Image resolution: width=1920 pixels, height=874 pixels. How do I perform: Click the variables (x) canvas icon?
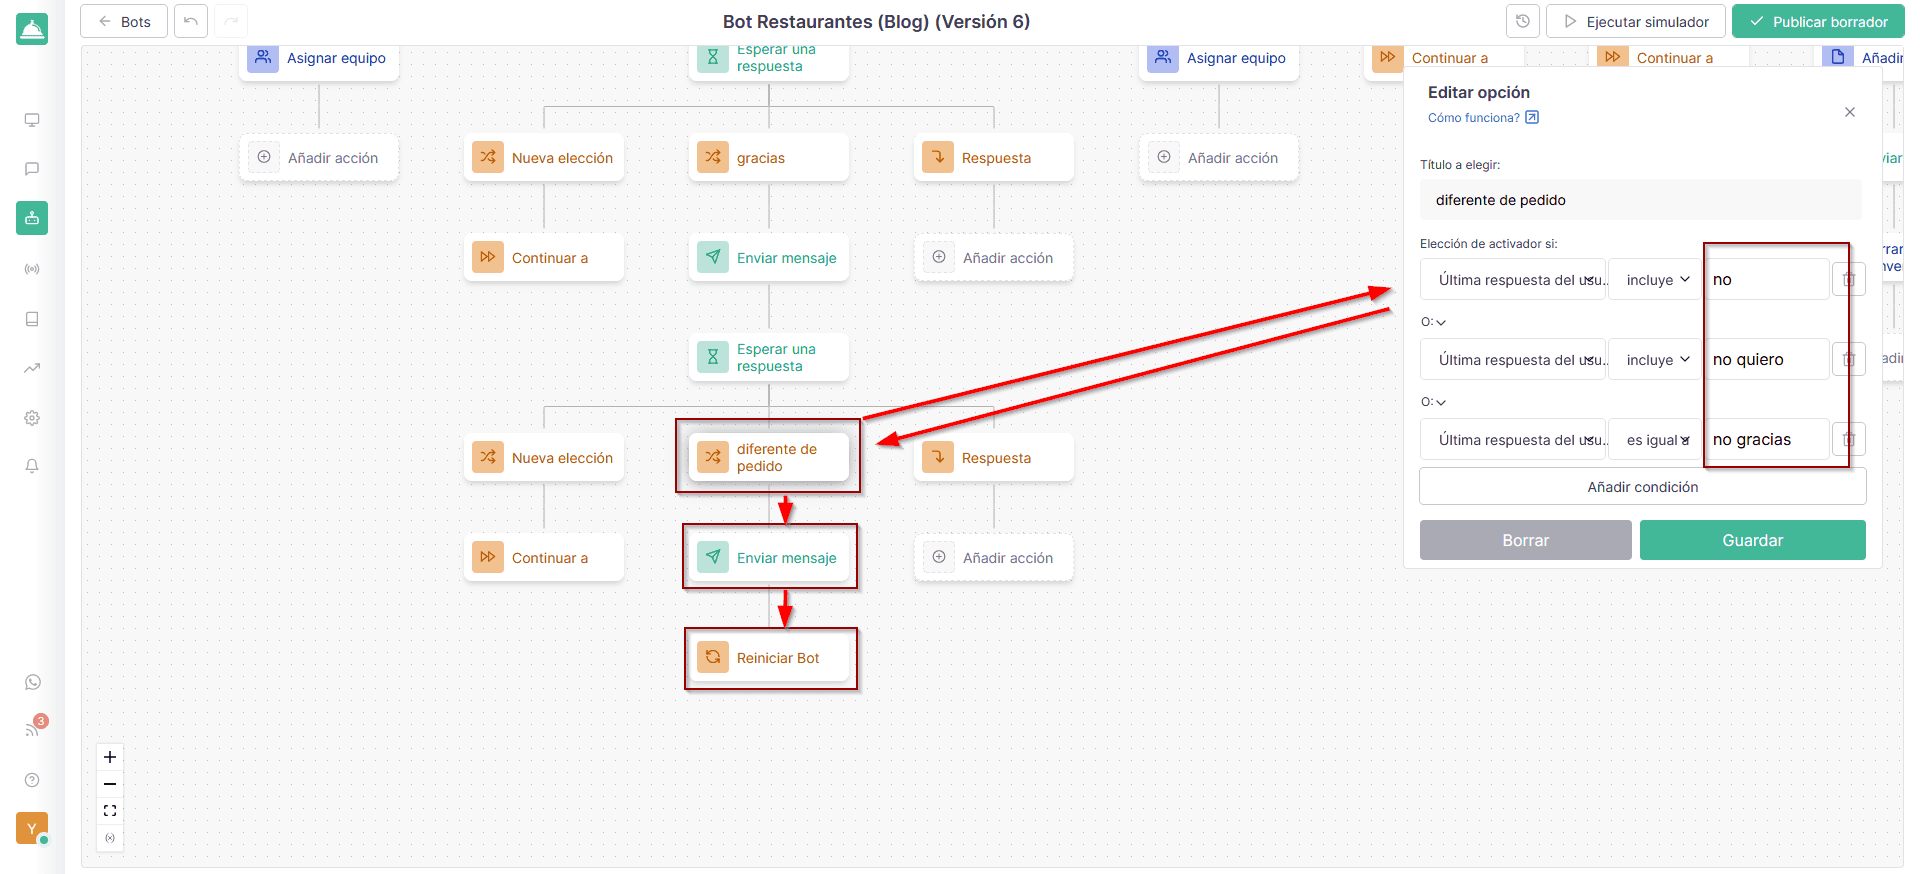coord(110,838)
